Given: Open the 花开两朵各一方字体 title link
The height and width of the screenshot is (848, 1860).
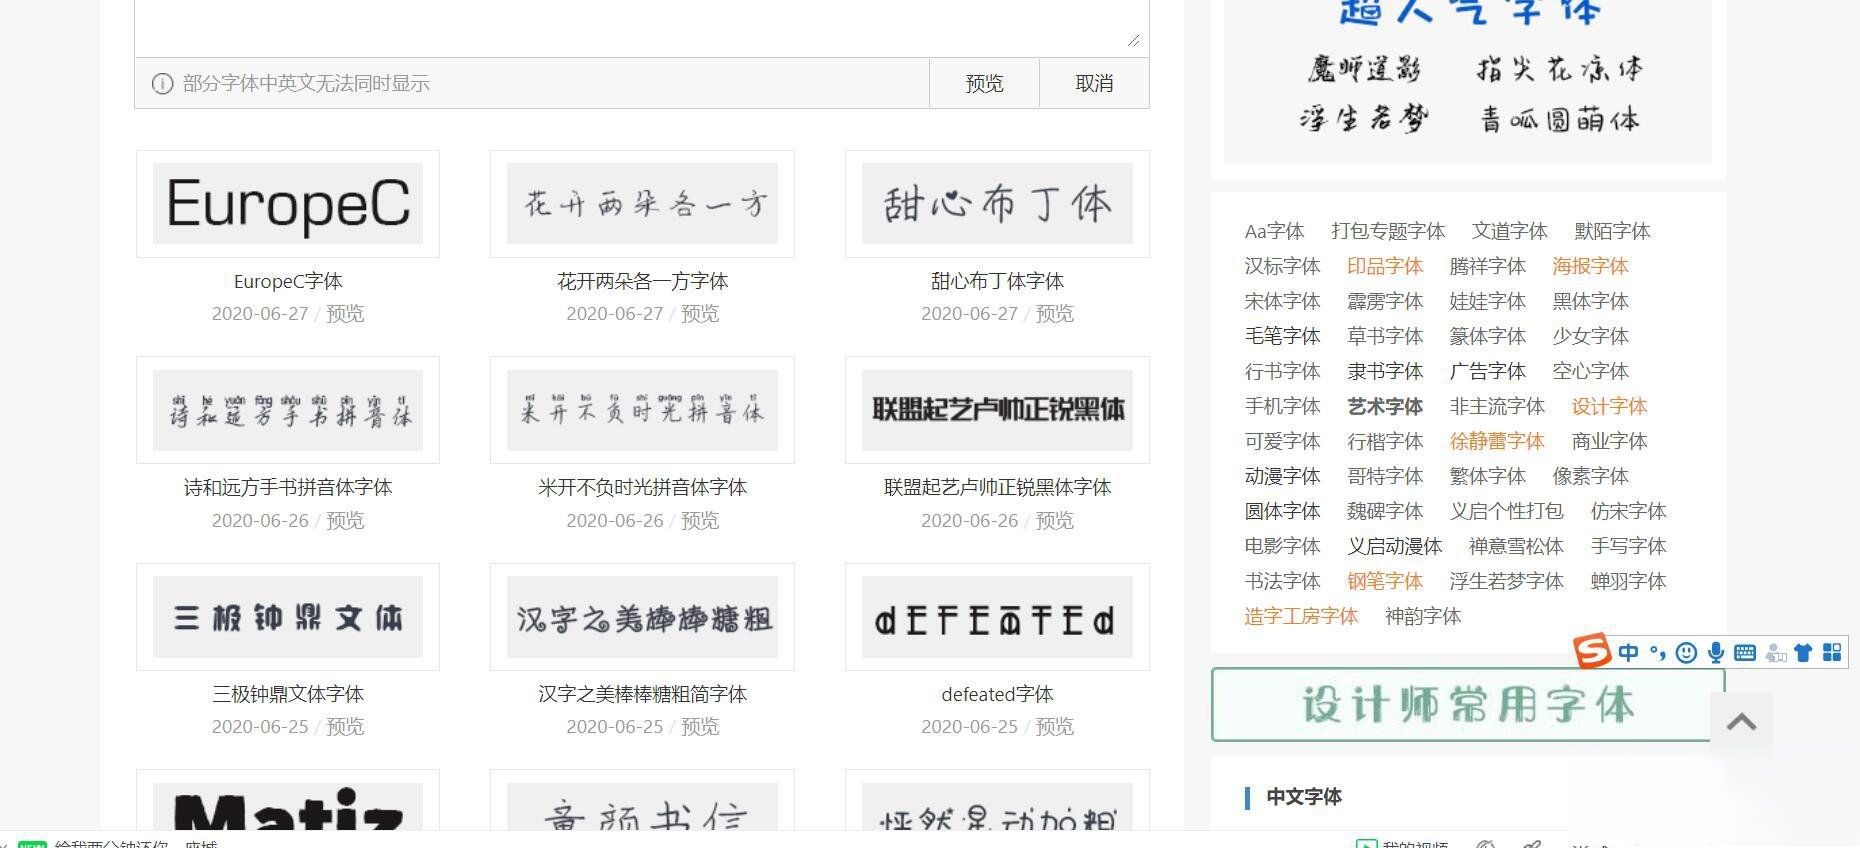Looking at the screenshot, I should tap(642, 281).
